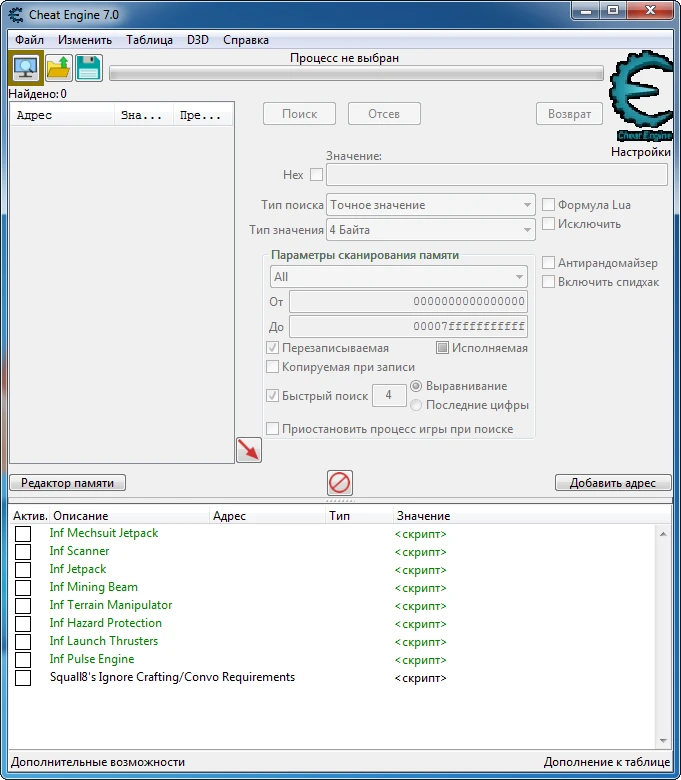Select the Inf Pulse Engine entry text
The width and height of the screenshot is (681, 780).
[92, 659]
